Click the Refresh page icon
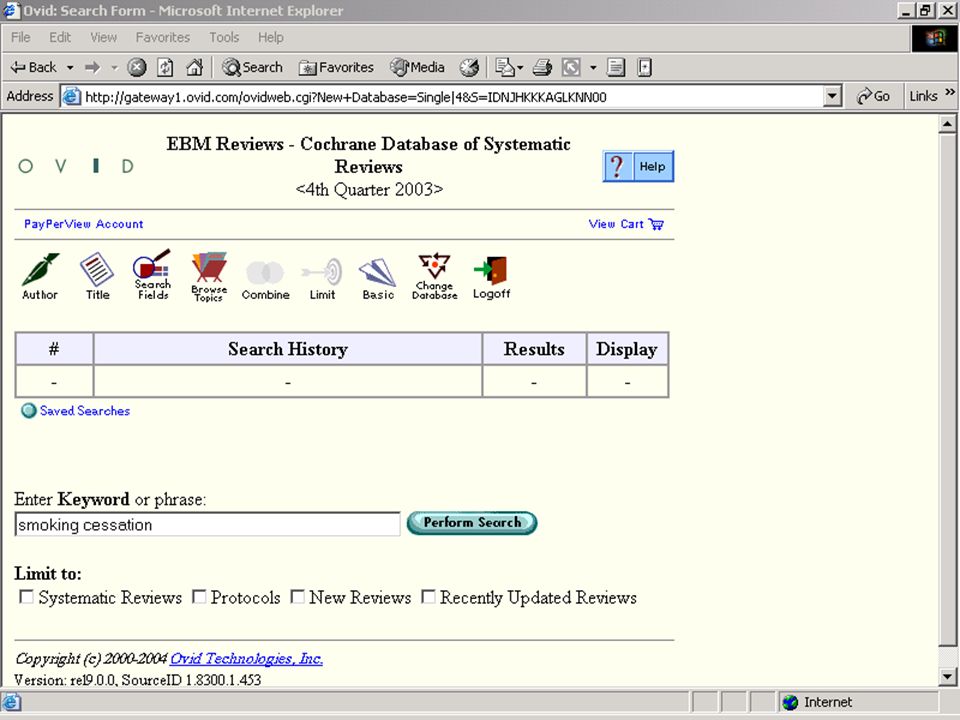This screenshot has height=720, width=960. (165, 67)
